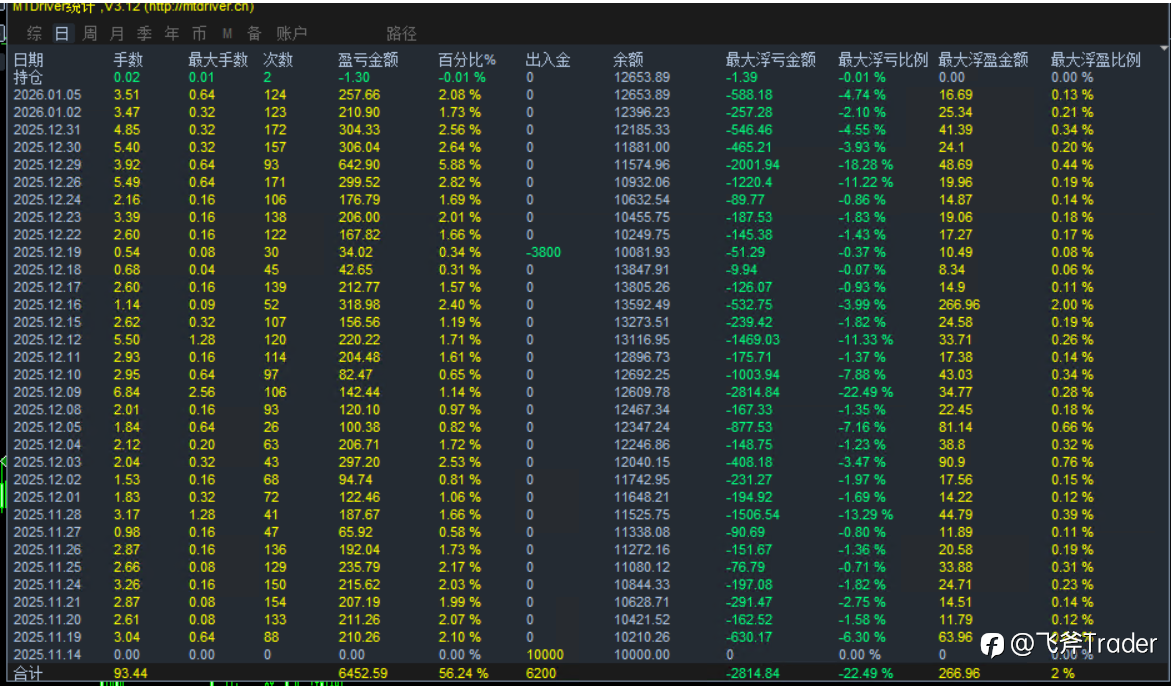Click the 642.90 profit value
This screenshot has height=686, width=1171.
359,165
